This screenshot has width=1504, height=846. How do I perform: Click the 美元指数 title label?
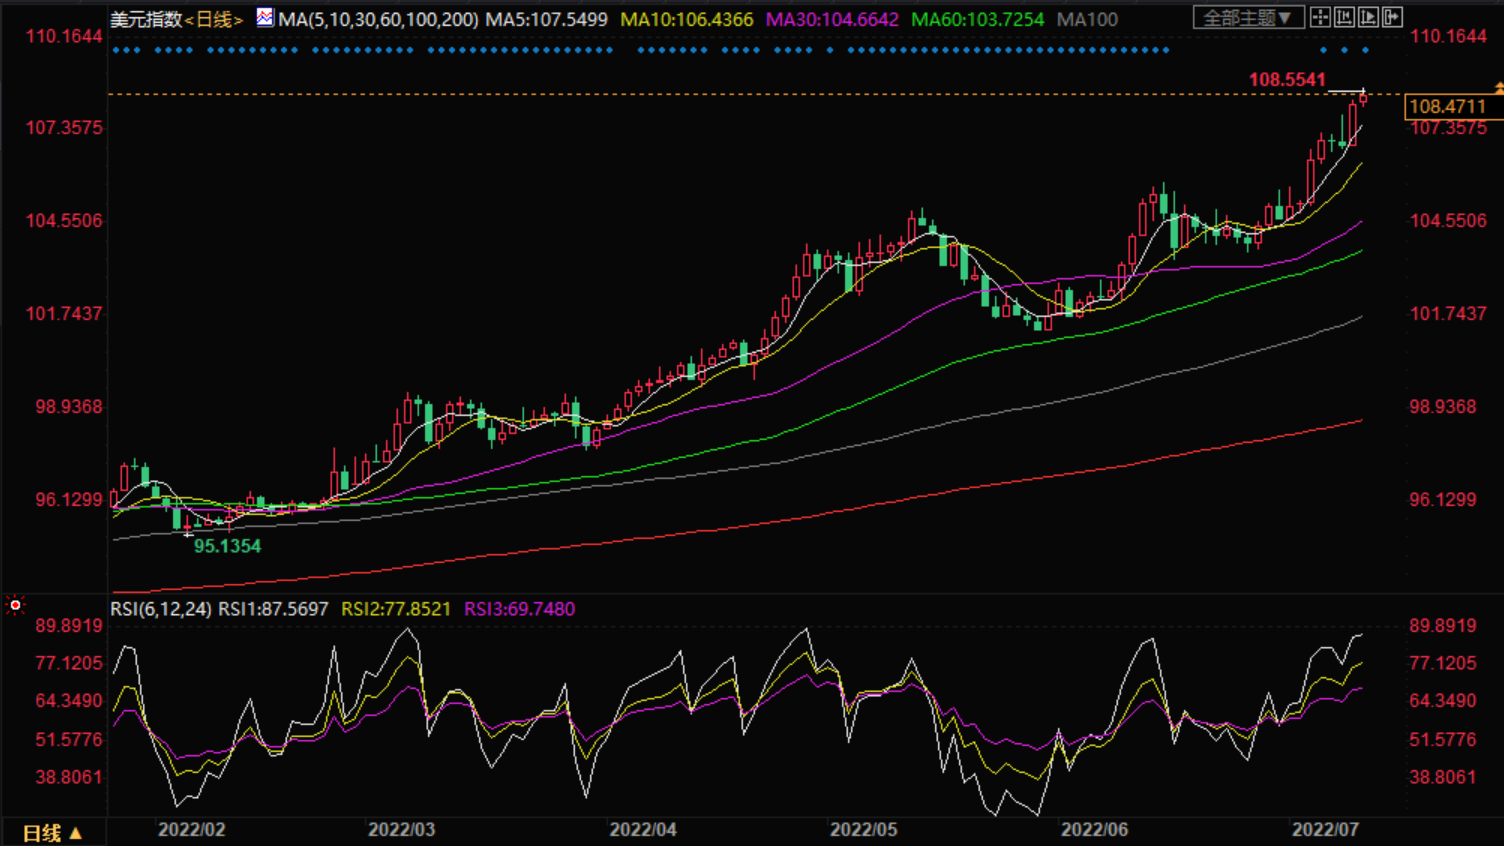tap(146, 19)
